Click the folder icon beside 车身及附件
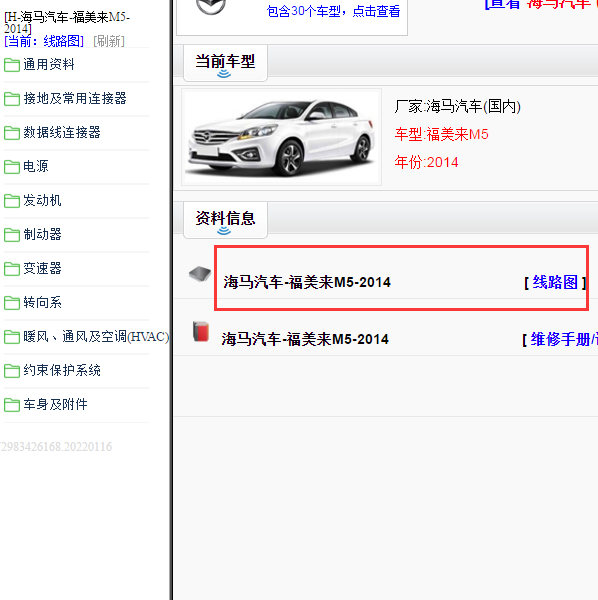Viewport: 598px width, 600px height. 11,404
